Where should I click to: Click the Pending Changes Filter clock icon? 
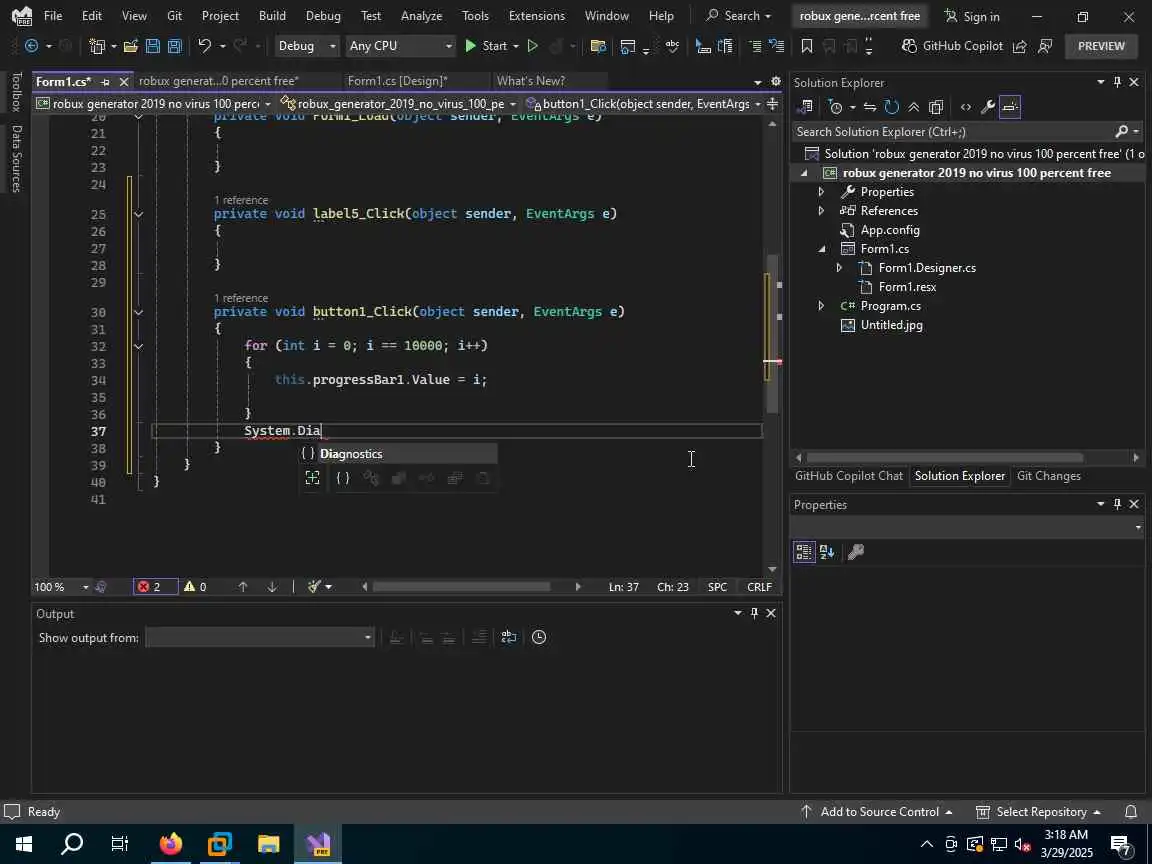click(x=835, y=107)
